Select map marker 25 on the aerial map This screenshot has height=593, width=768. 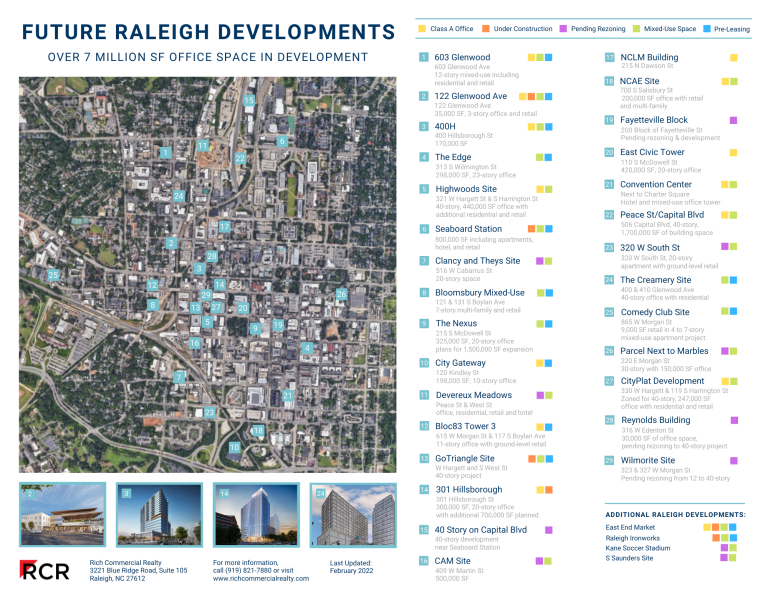point(53,274)
